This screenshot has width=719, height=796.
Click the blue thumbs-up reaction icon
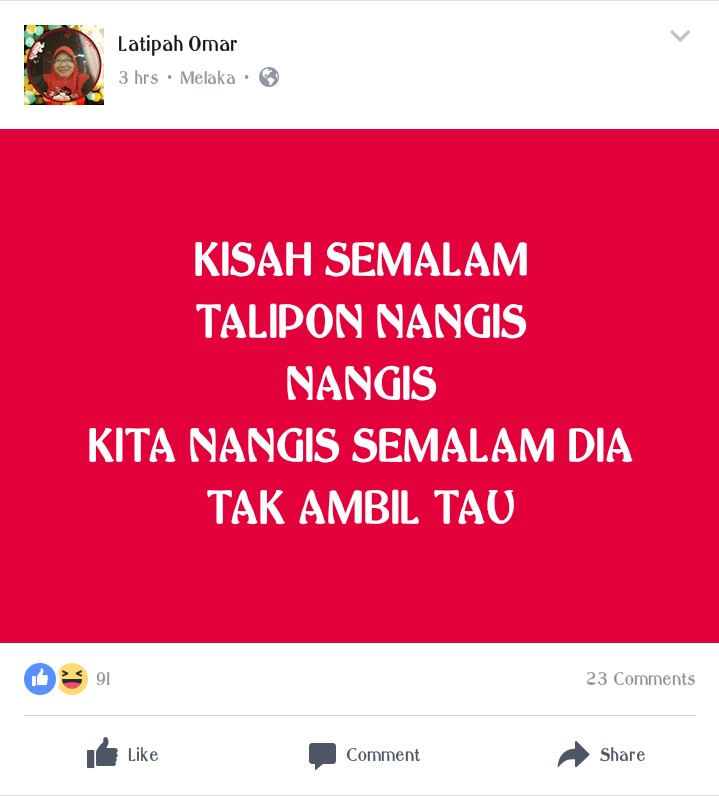[x=40, y=679]
